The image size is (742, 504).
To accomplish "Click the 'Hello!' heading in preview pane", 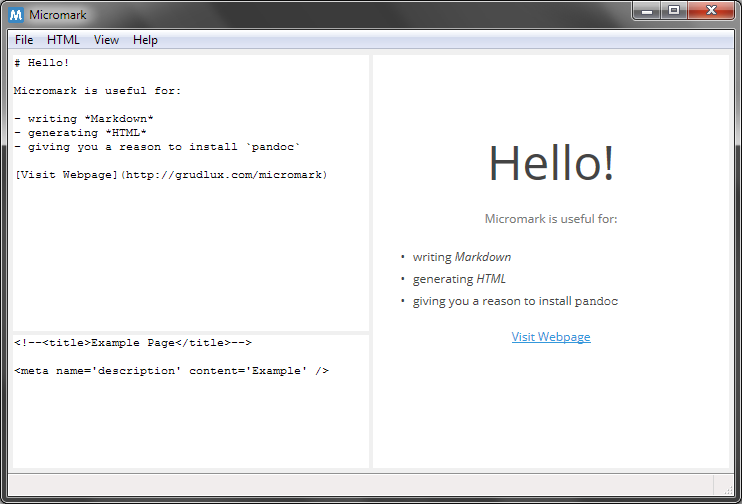I will (x=551, y=163).
